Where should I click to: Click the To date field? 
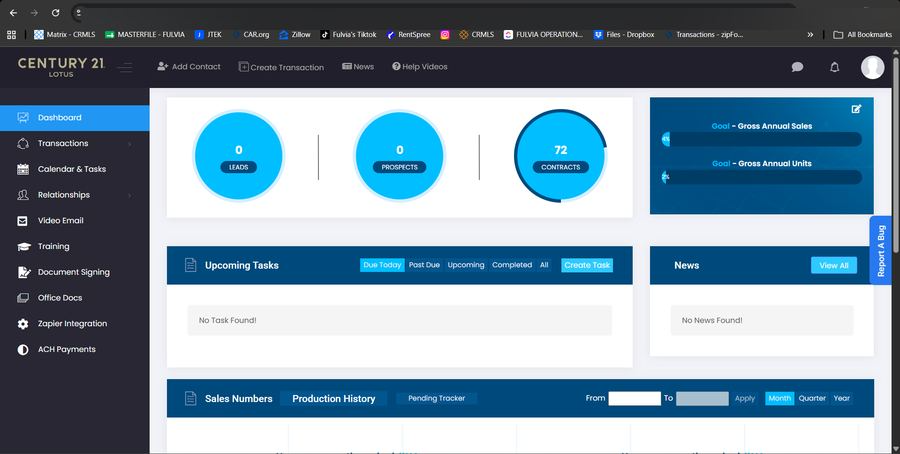[703, 398]
